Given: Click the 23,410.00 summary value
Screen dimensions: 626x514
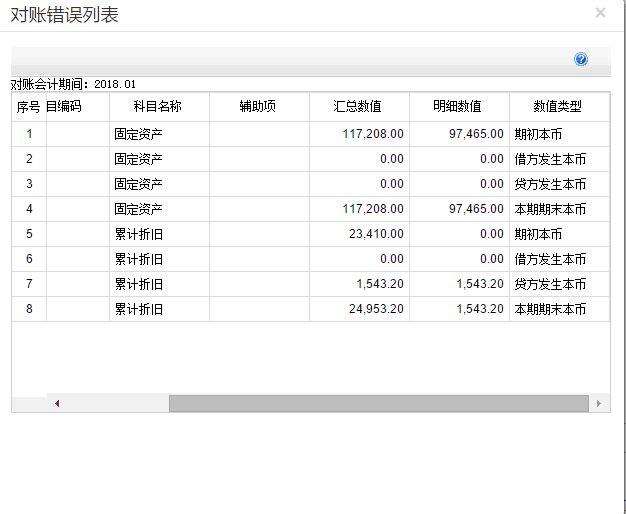Looking at the screenshot, I should click(376, 234).
